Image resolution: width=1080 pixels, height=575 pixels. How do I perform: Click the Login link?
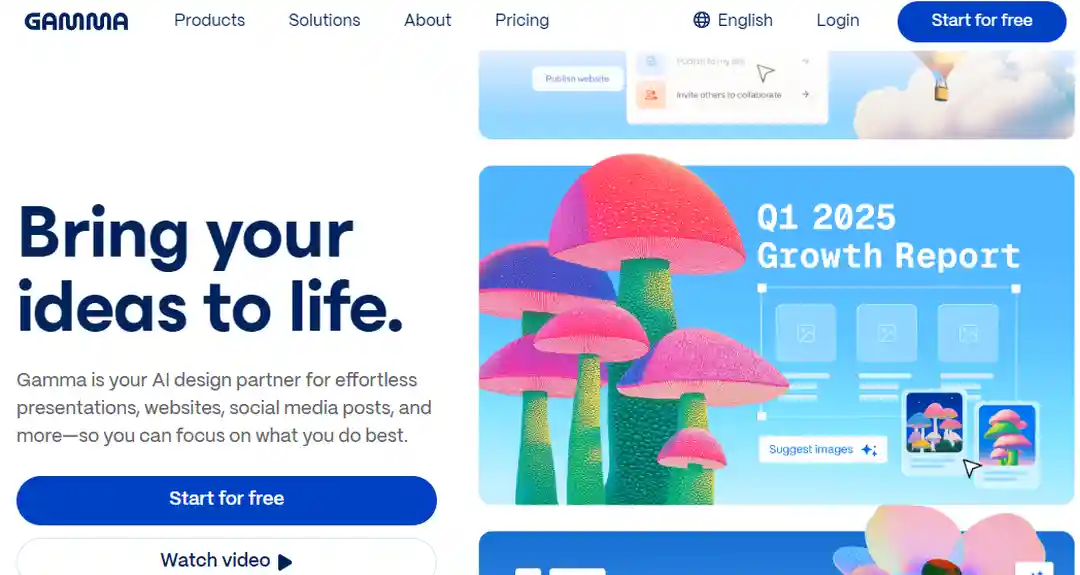click(838, 20)
